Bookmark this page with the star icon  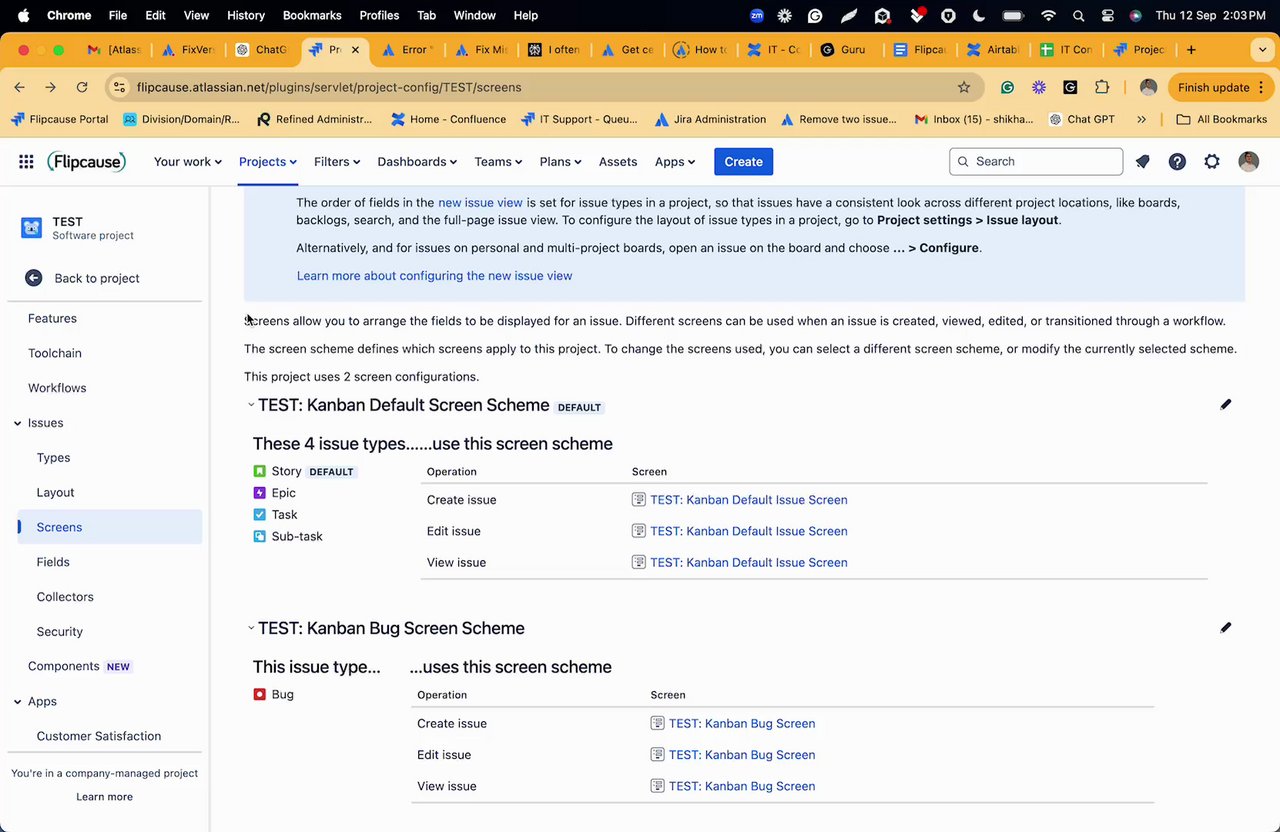(964, 87)
